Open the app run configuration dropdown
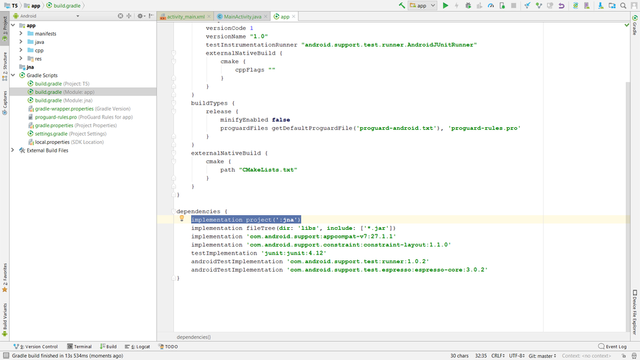 click(x=422, y=6)
